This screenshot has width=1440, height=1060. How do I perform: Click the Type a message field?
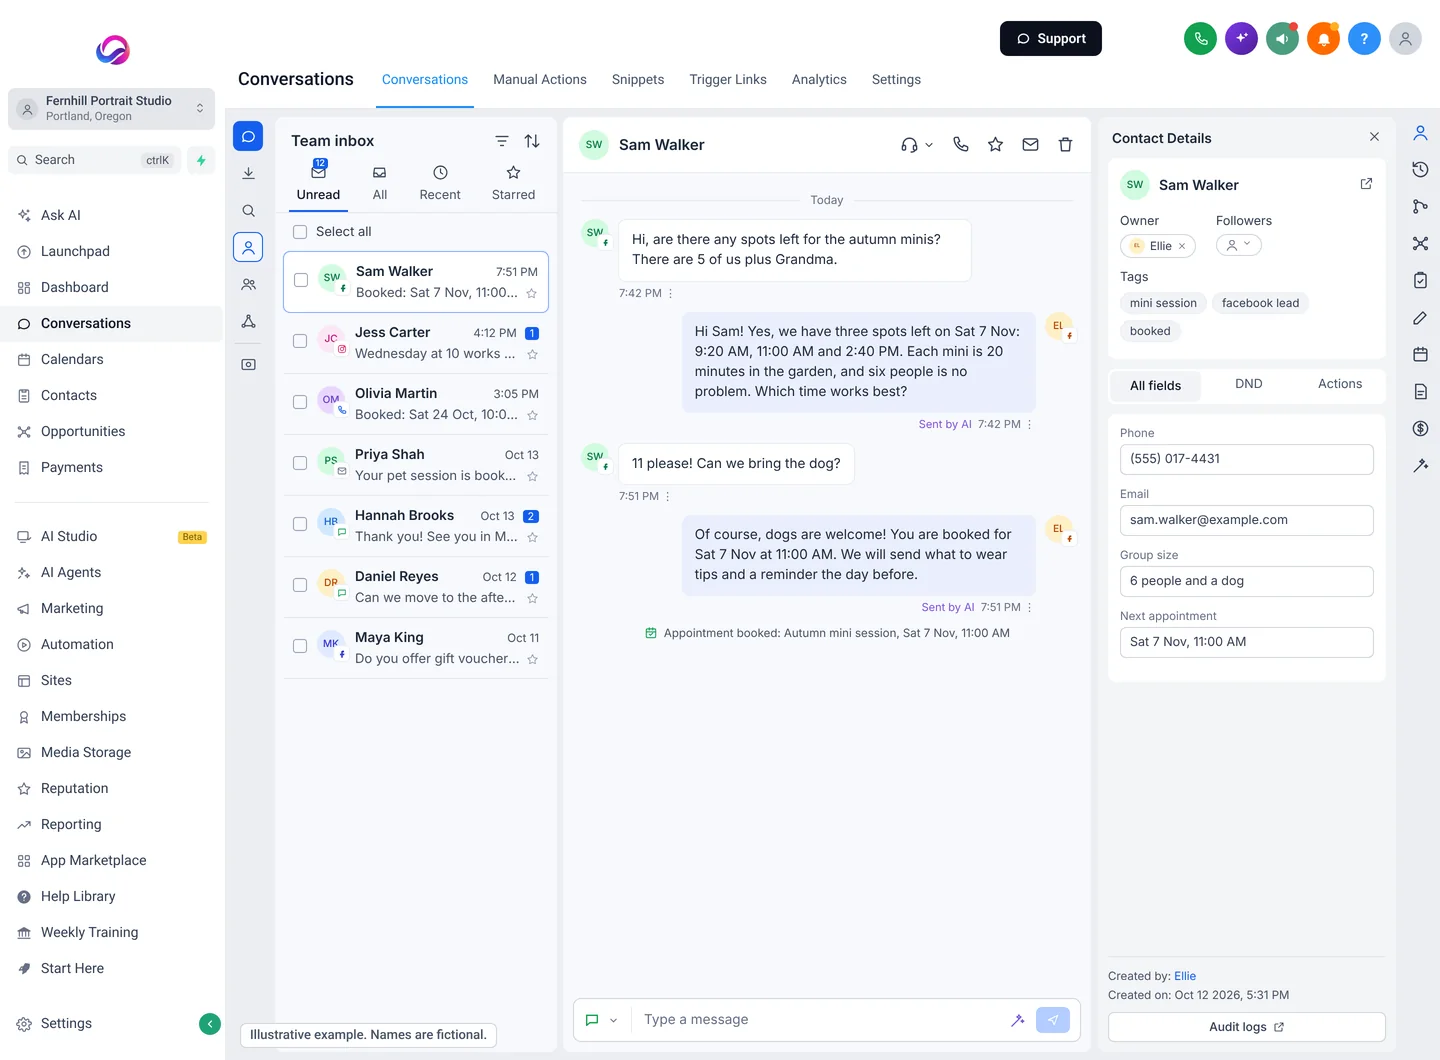pos(820,1020)
